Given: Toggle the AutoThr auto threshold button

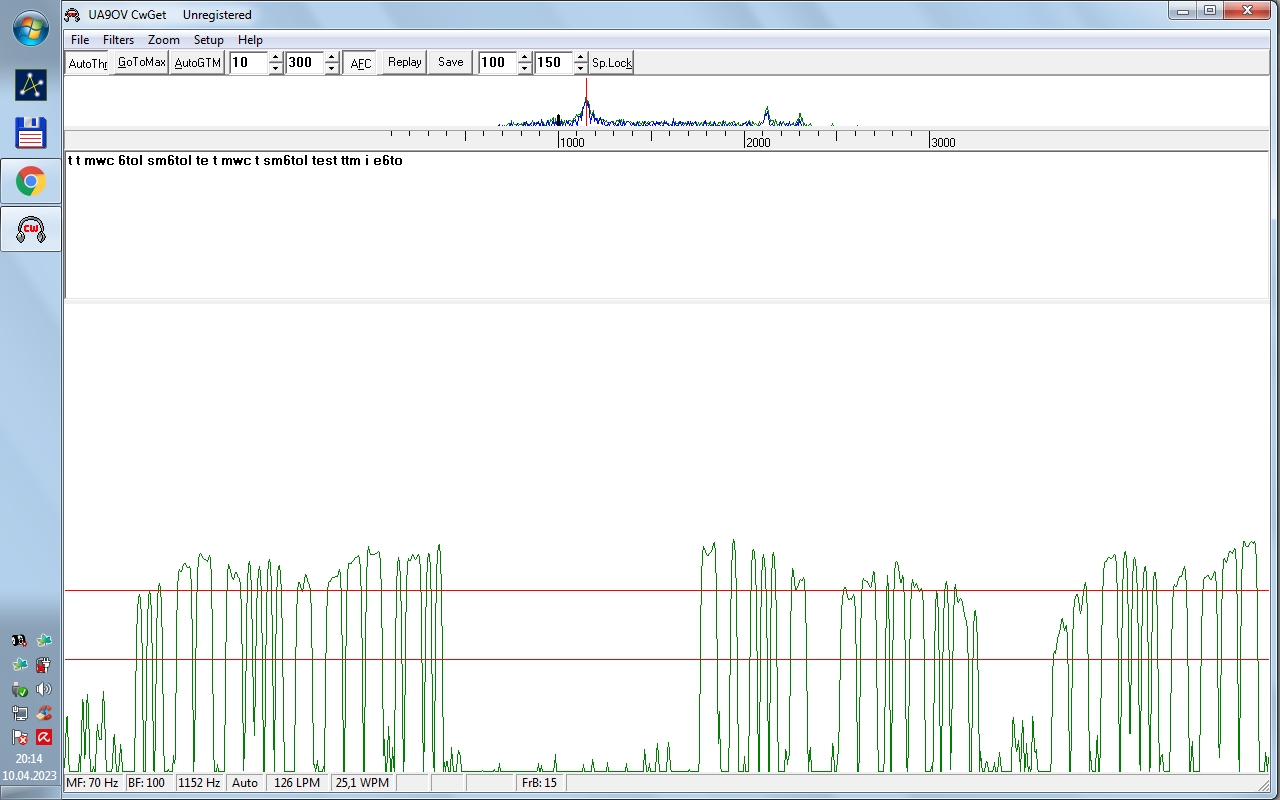Looking at the screenshot, I should click(87, 63).
